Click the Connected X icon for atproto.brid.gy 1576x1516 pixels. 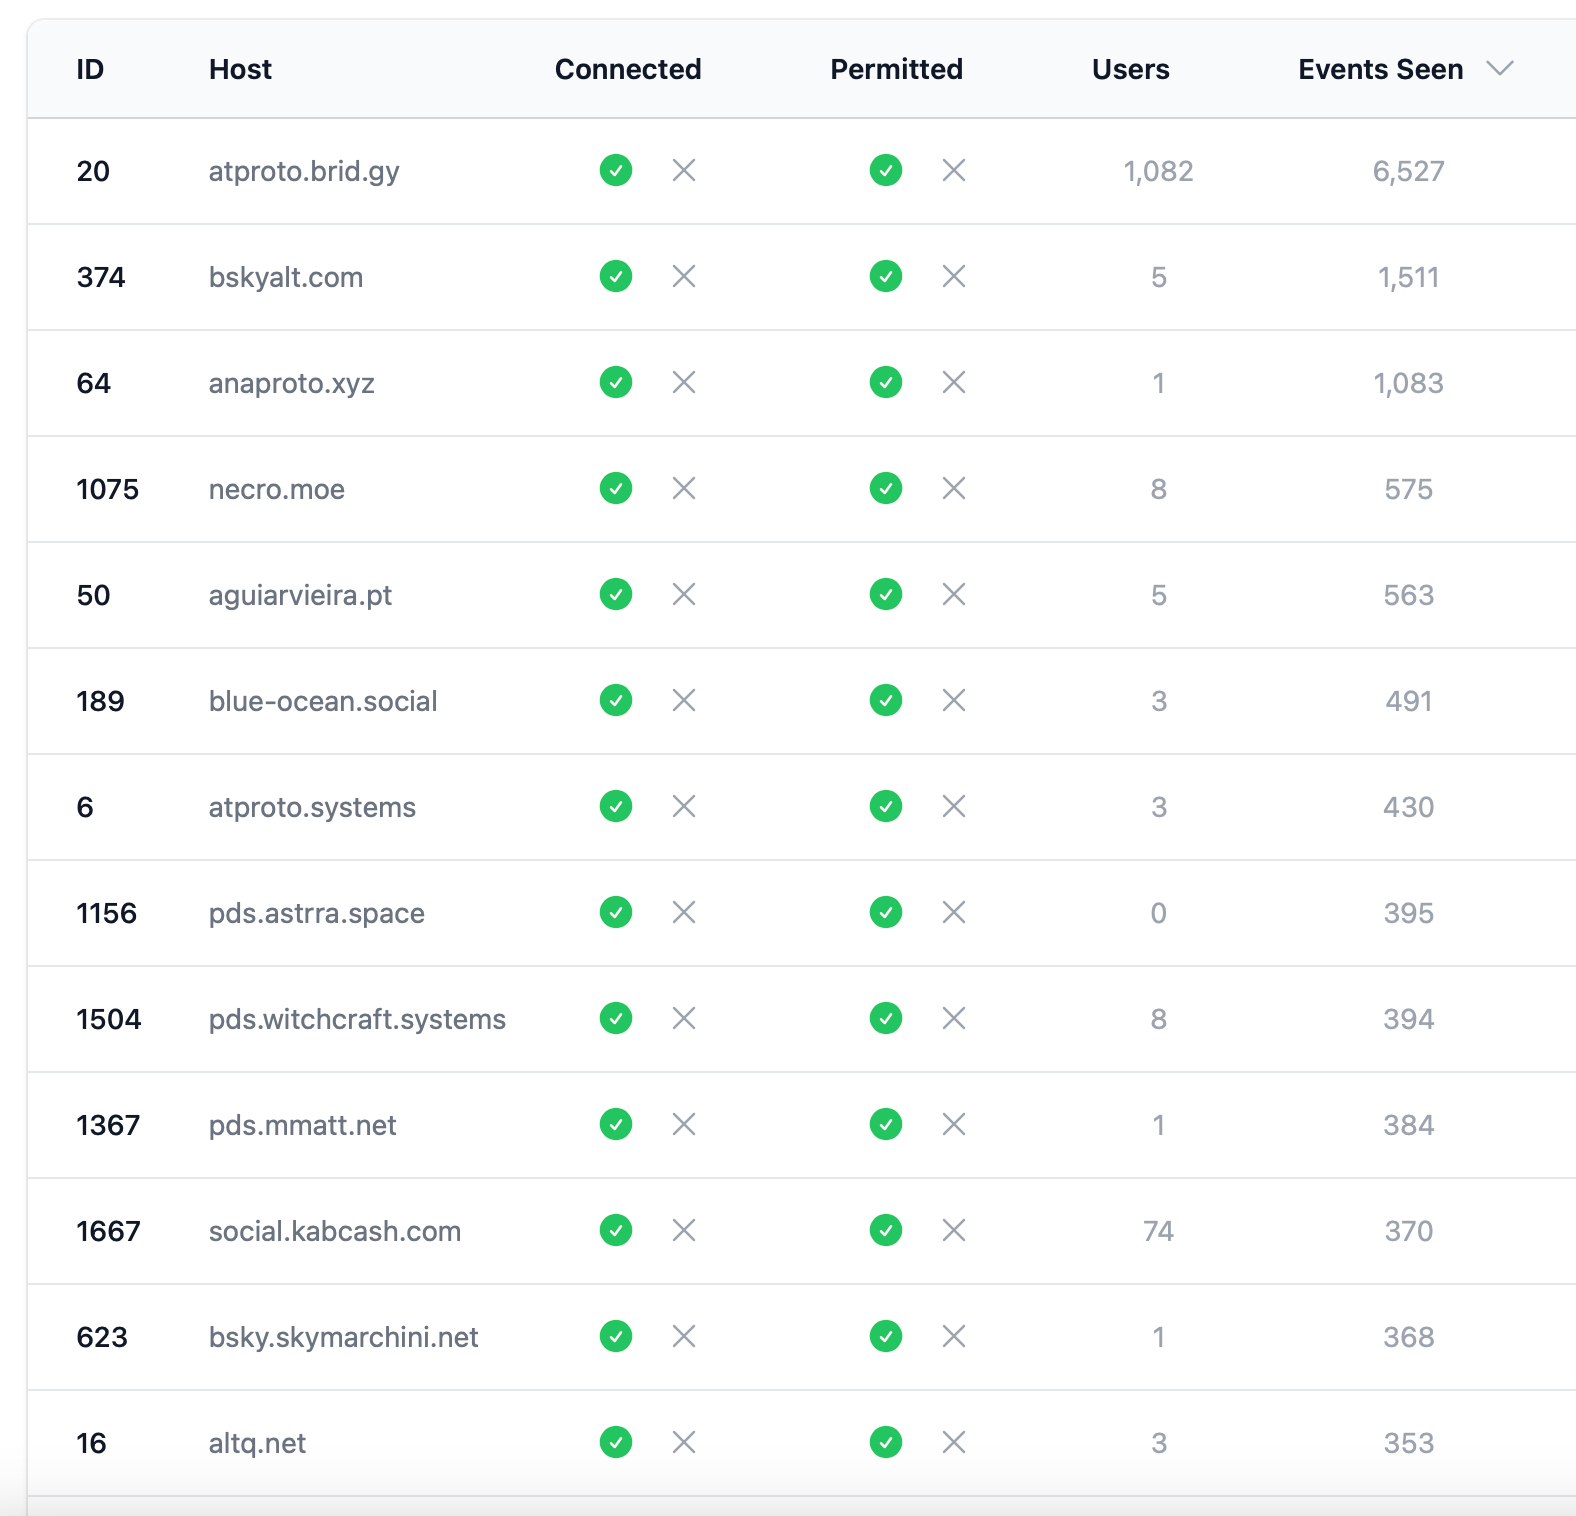pos(684,171)
